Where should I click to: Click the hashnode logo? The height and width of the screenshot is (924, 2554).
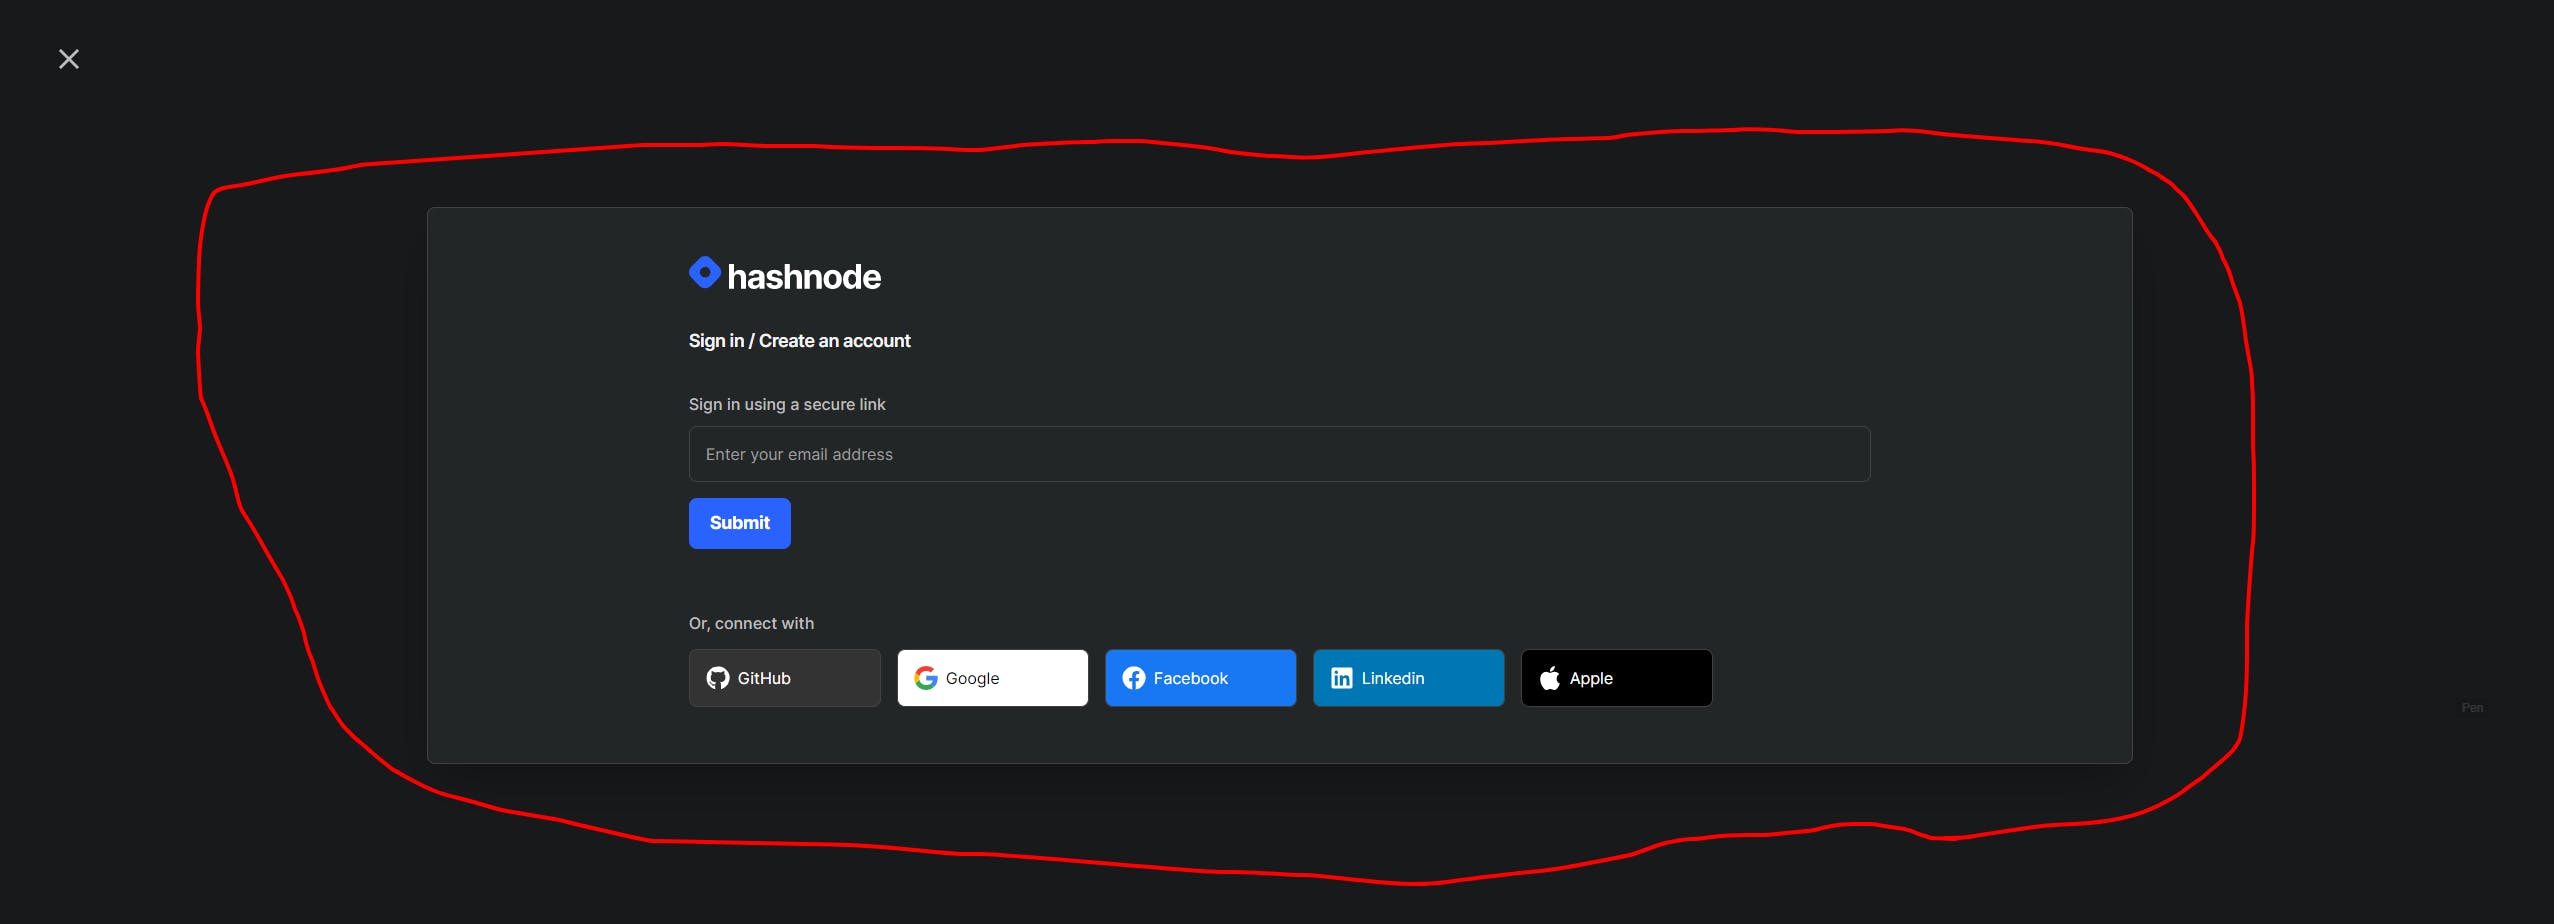[x=785, y=275]
